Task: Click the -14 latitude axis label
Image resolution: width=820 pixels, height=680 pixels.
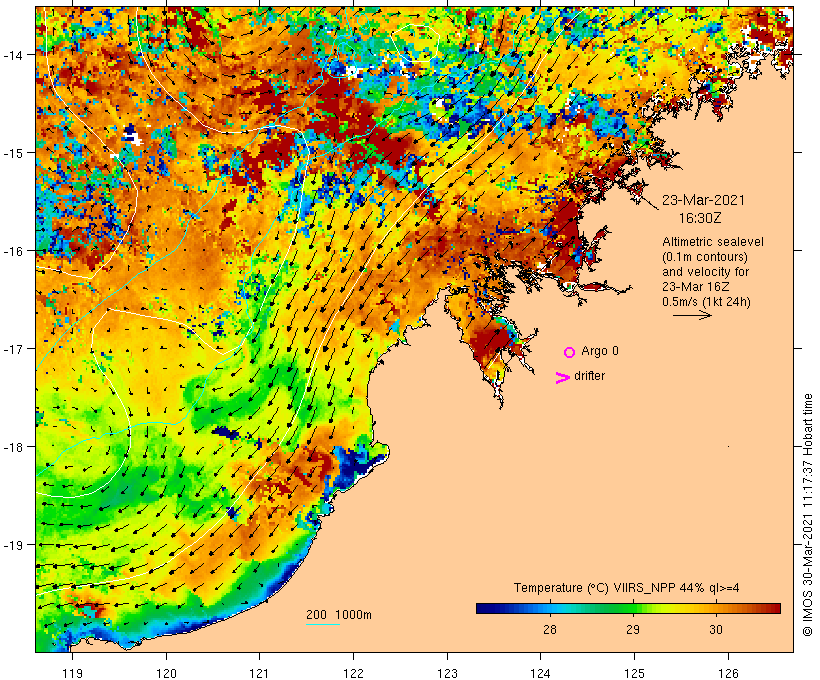Action: tap(13, 54)
